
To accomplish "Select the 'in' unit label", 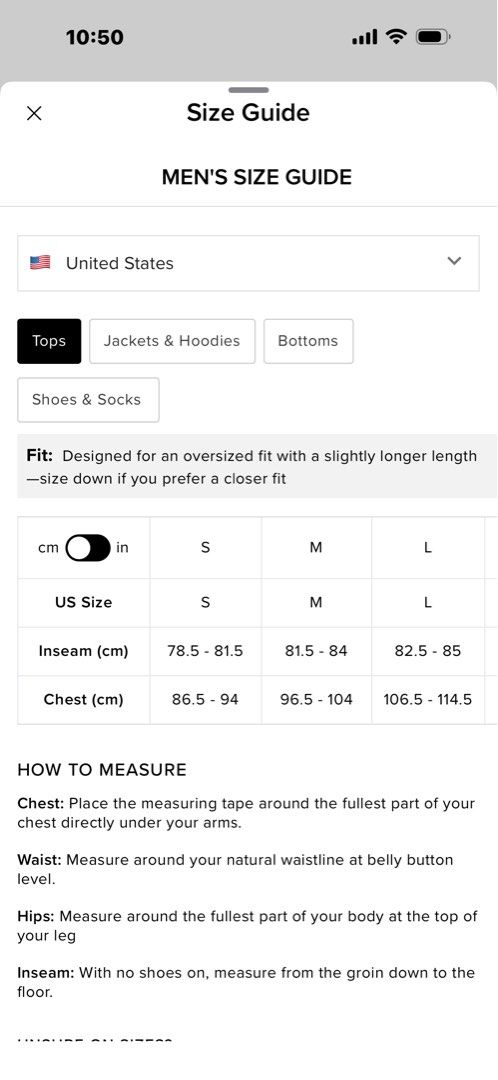I will [122, 548].
